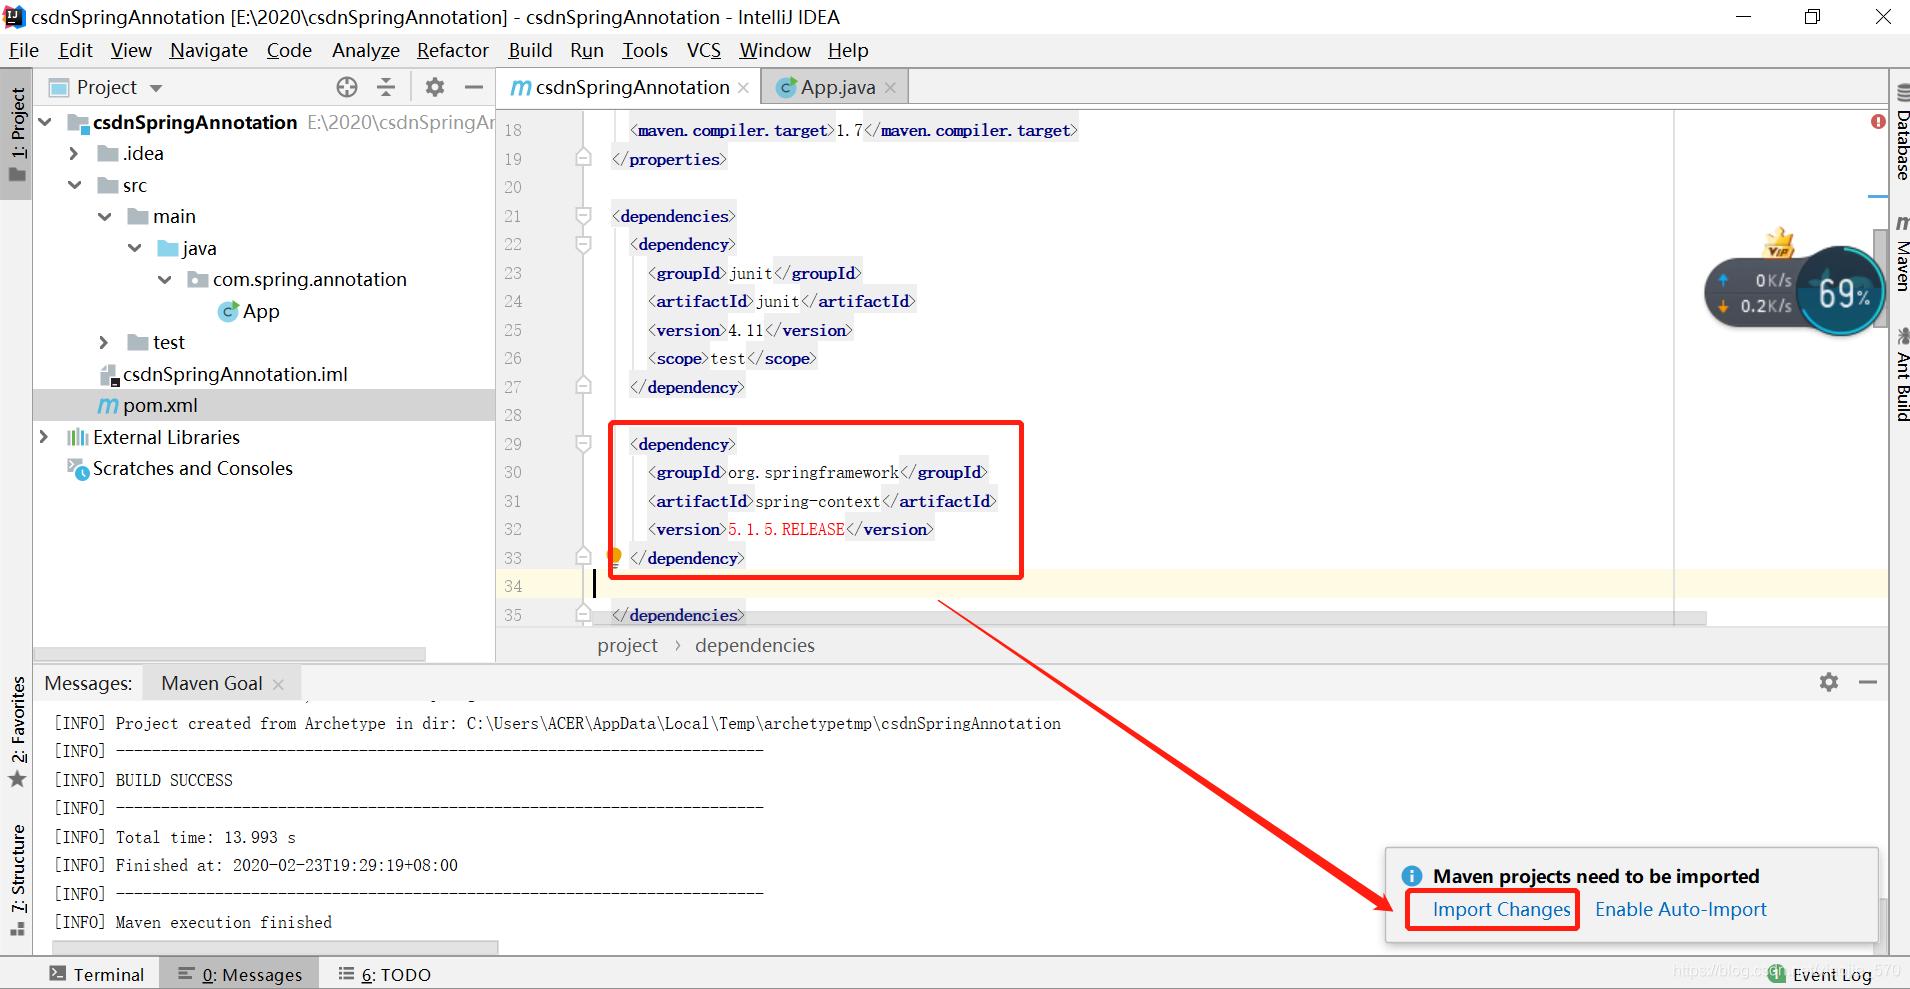Collapse the src folder
This screenshot has width=1910, height=989.
[x=75, y=185]
